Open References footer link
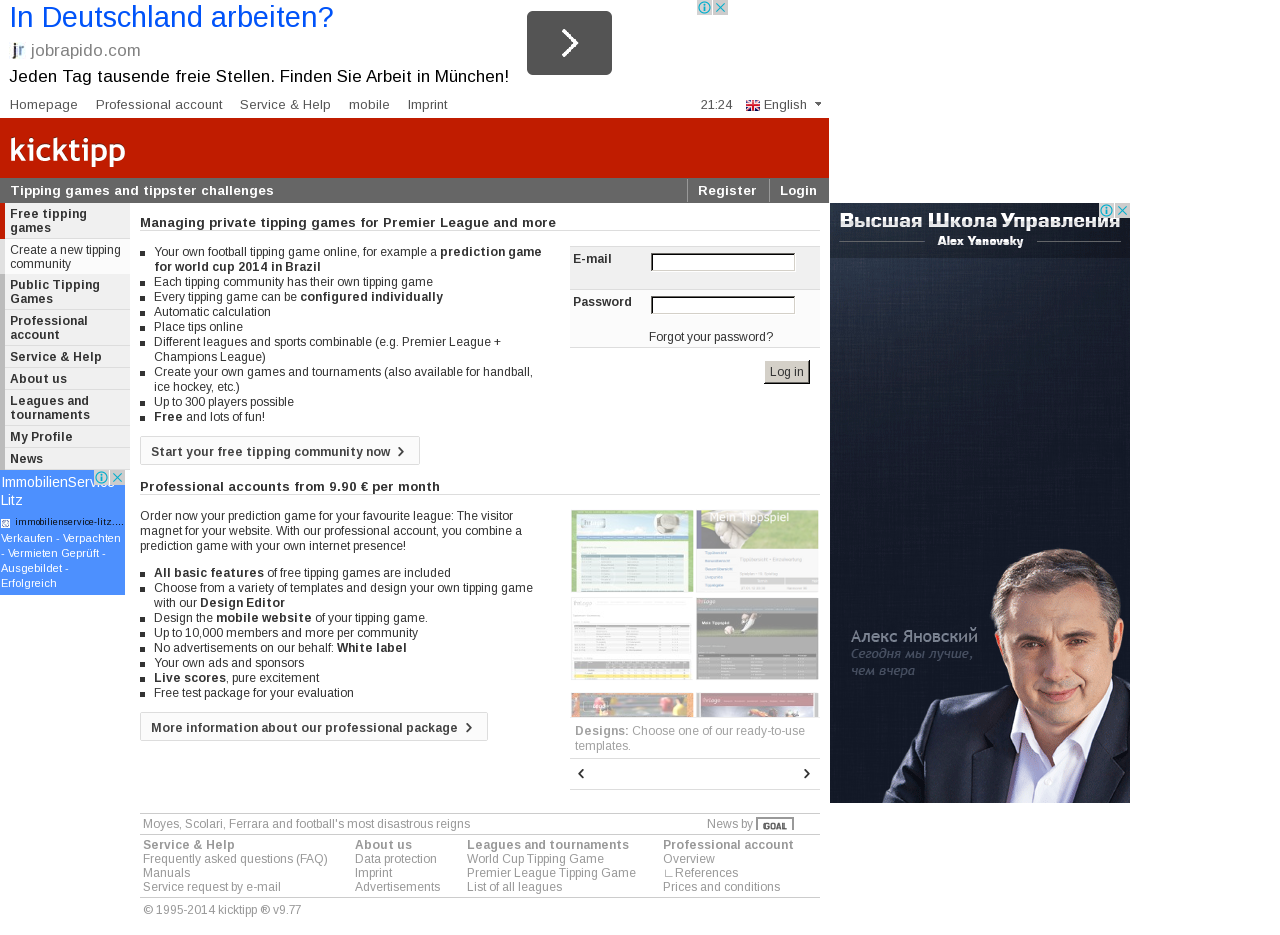The width and height of the screenshot is (1280, 935). point(706,873)
